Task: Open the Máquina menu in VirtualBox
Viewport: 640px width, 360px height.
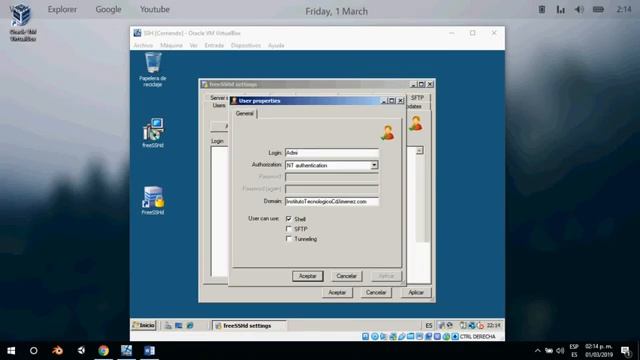Action: (x=171, y=45)
